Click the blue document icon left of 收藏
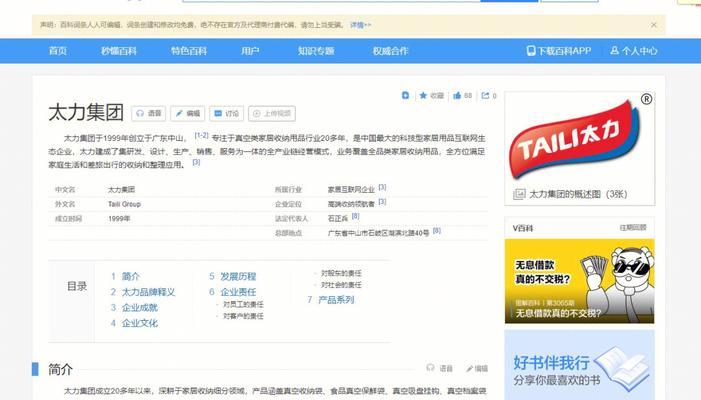The image size is (701, 400). [405, 95]
